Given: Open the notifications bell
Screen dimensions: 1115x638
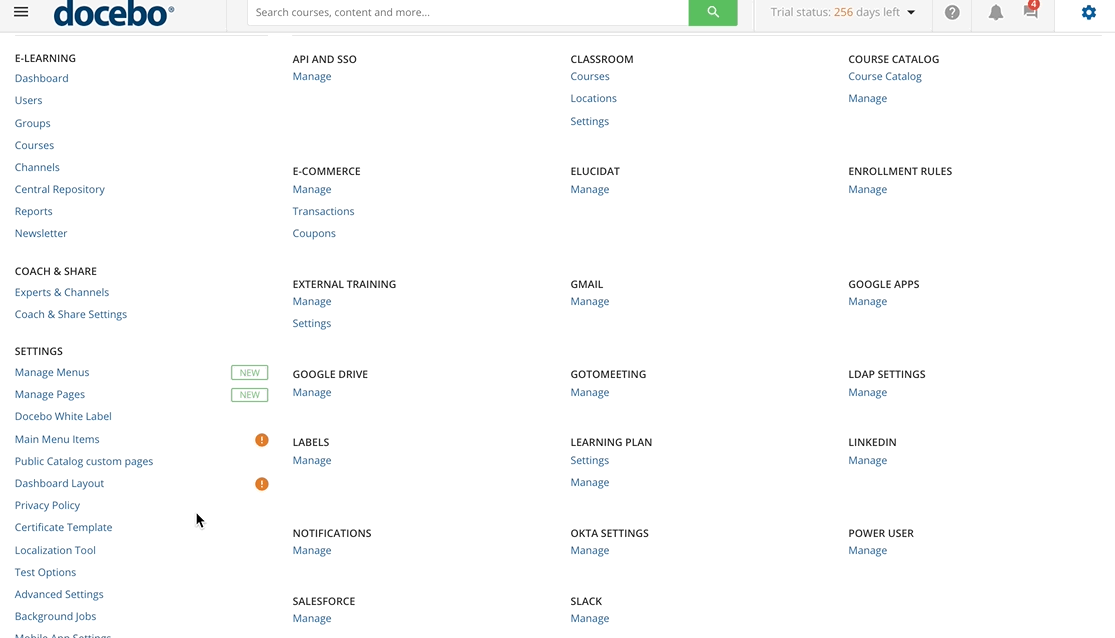Looking at the screenshot, I should 996,12.
